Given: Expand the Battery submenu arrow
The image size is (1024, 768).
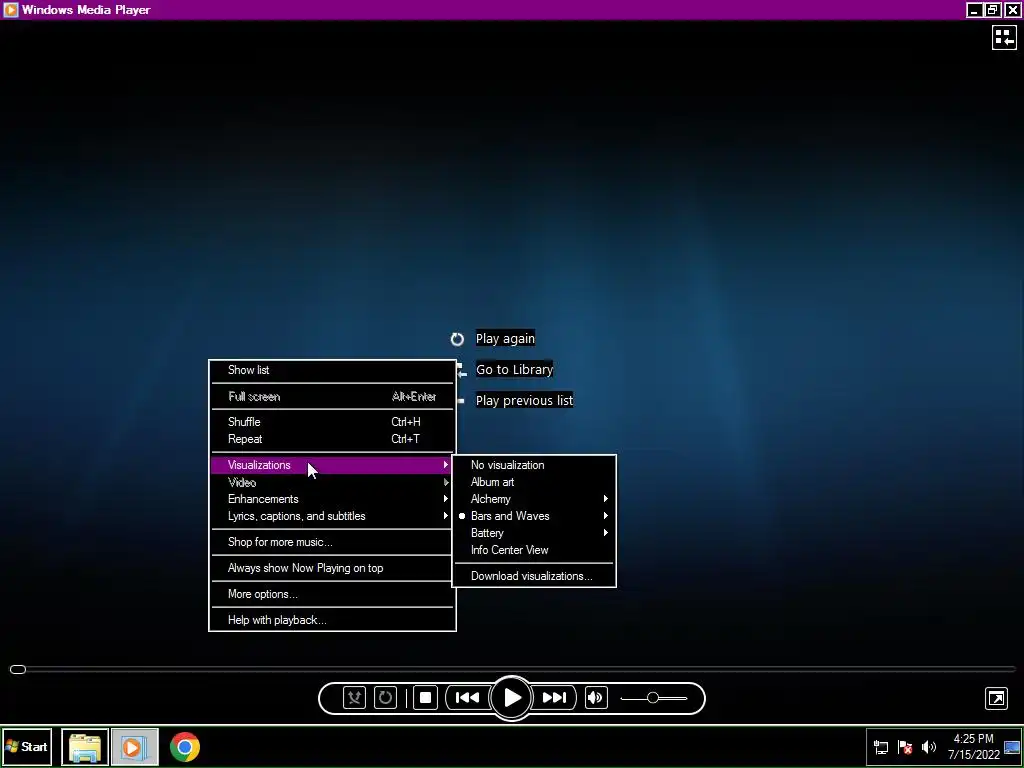Looking at the screenshot, I should (606, 533).
